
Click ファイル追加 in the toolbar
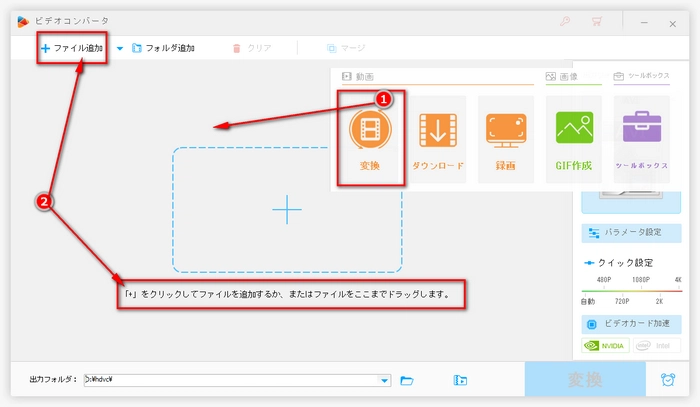pyautogui.click(x=73, y=48)
